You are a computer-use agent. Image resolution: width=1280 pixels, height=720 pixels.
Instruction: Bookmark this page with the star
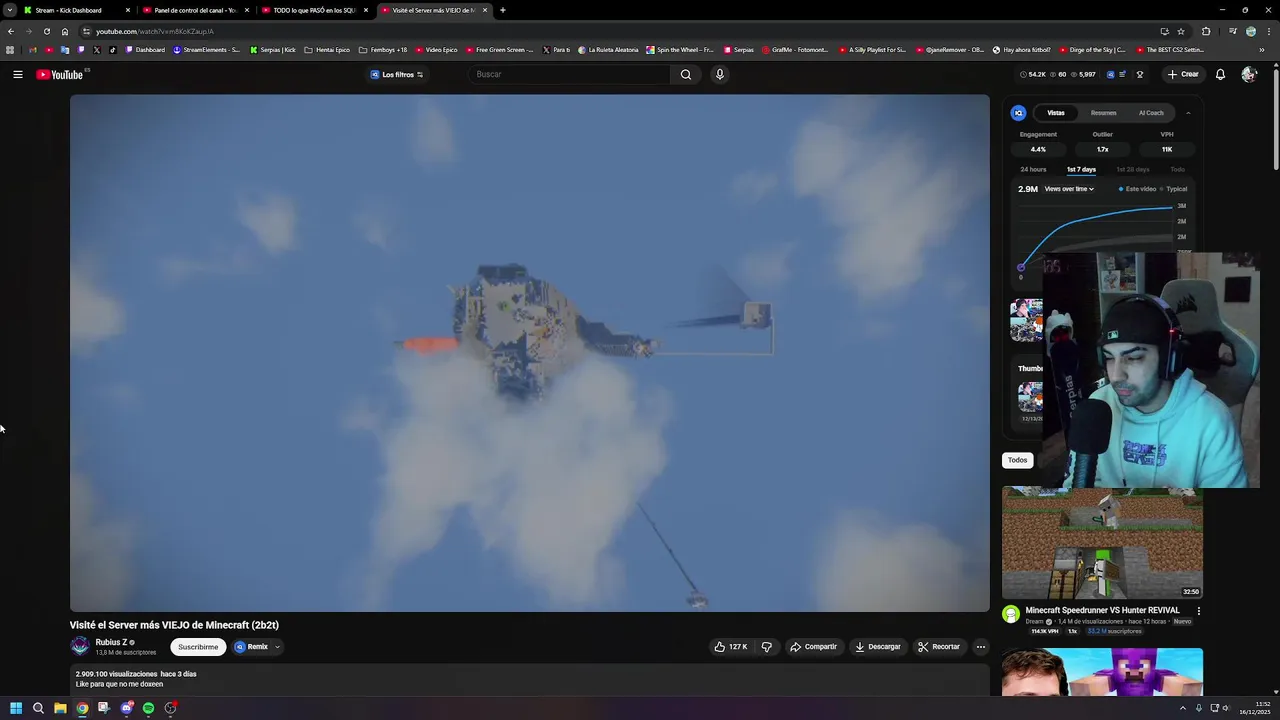(1181, 31)
